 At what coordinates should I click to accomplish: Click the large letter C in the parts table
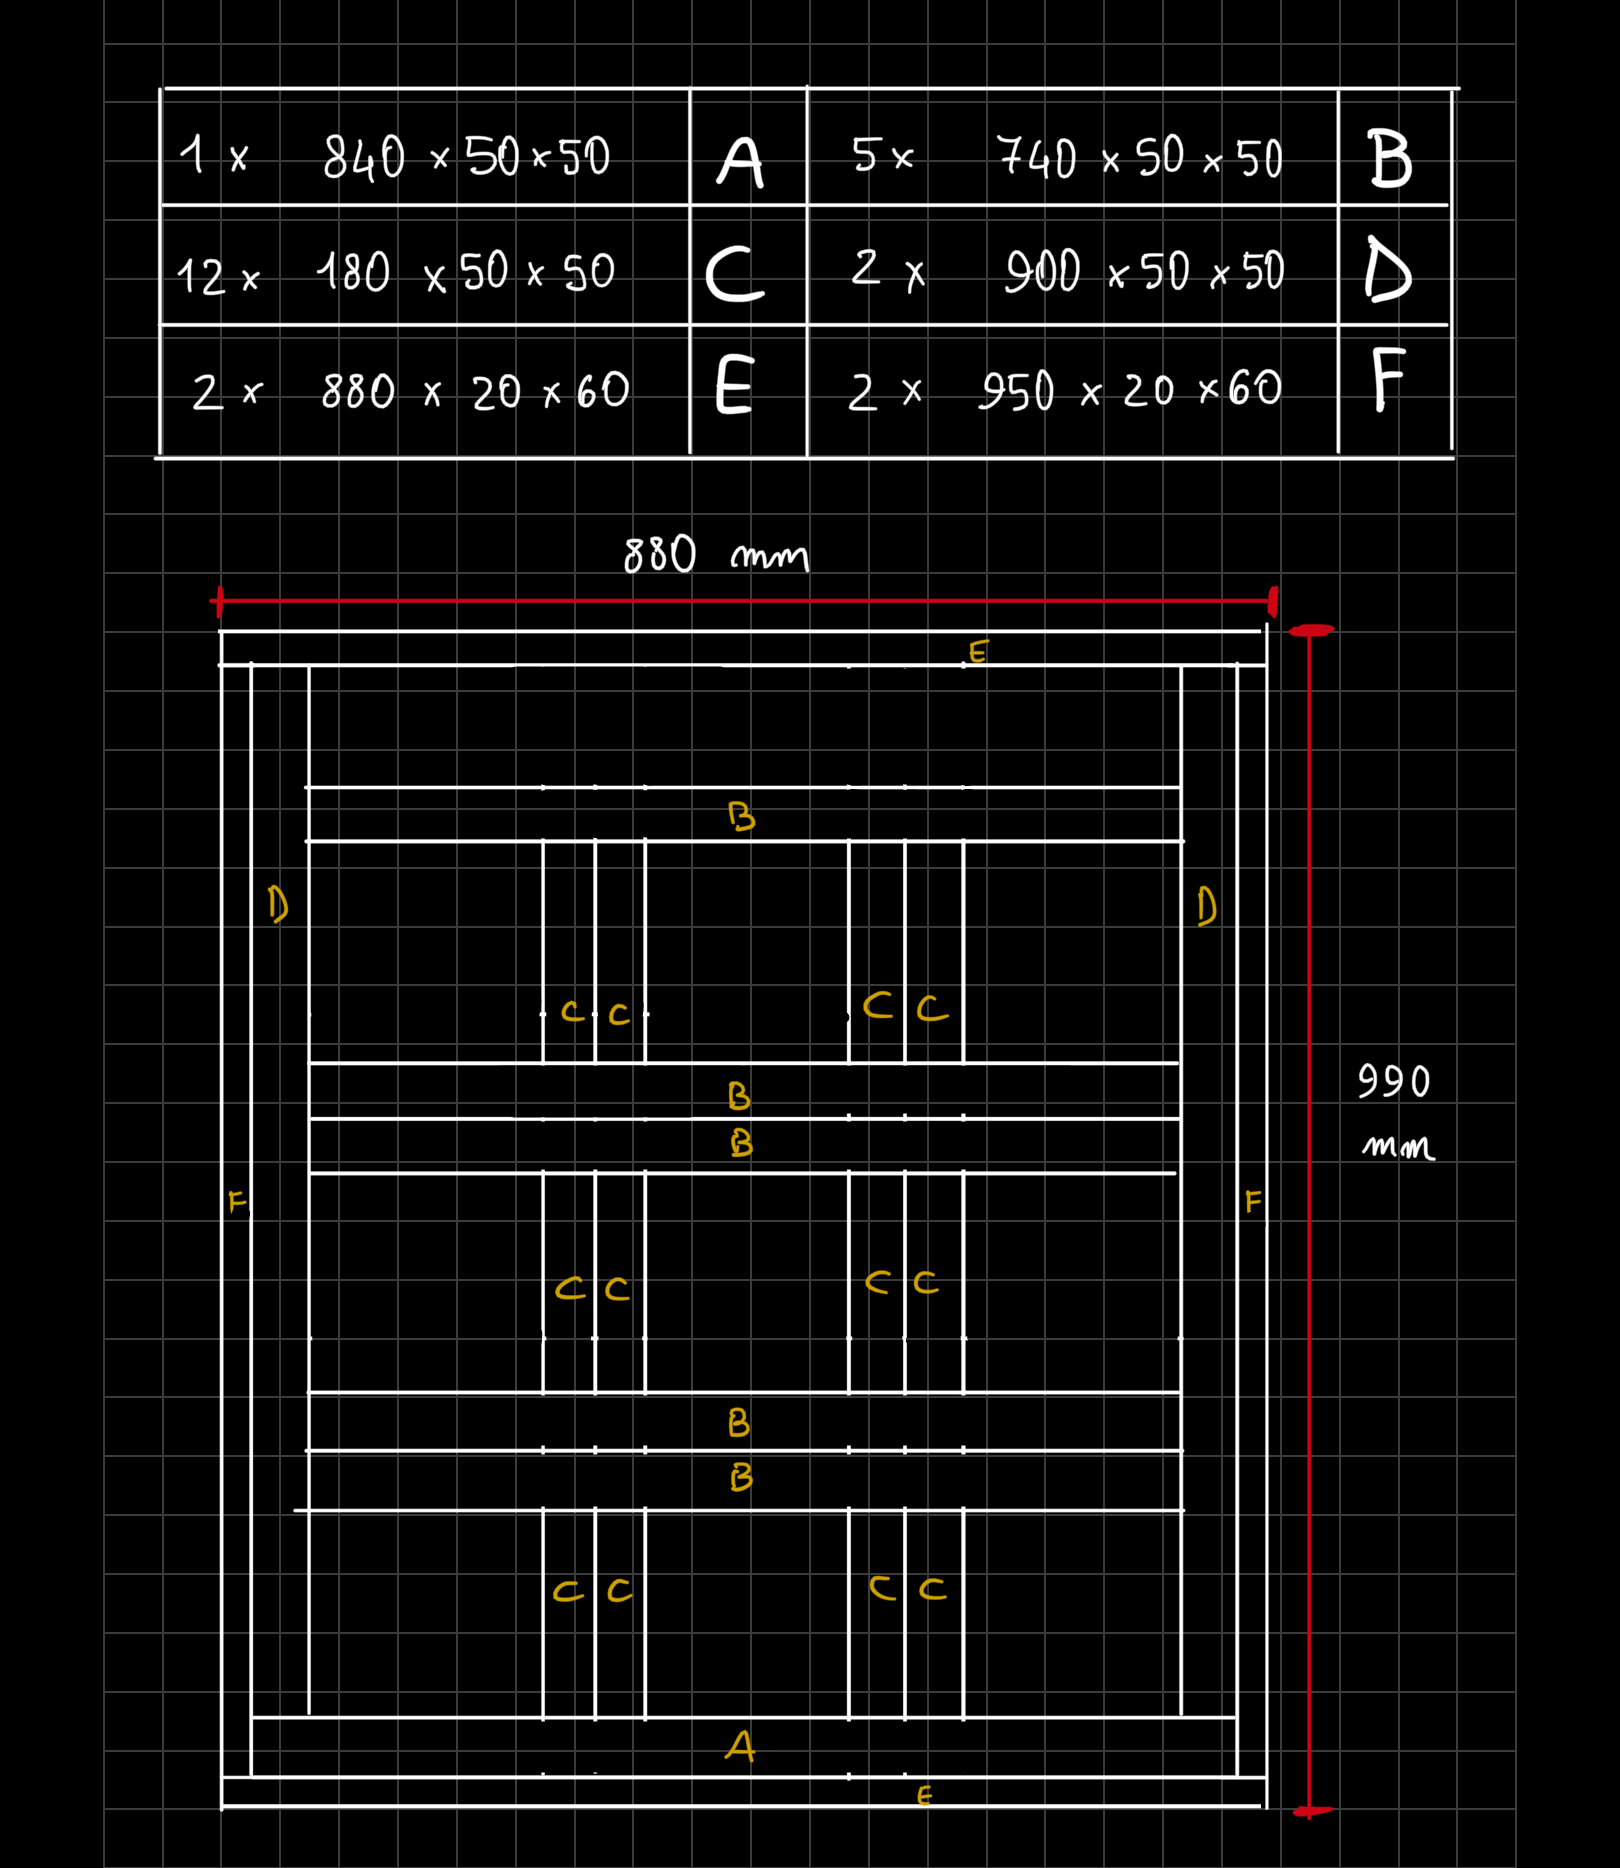[x=735, y=275]
